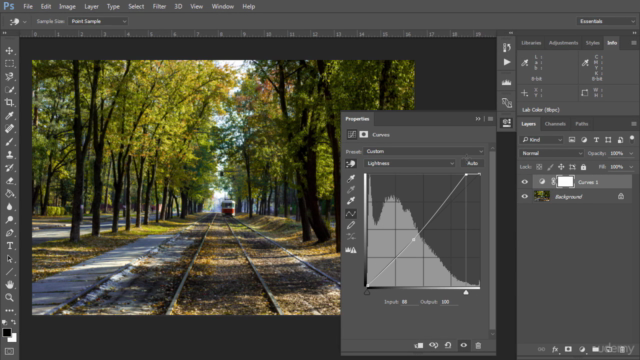The image size is (640, 360).
Task: Click the Curves Input value field
Action: (x=408, y=302)
